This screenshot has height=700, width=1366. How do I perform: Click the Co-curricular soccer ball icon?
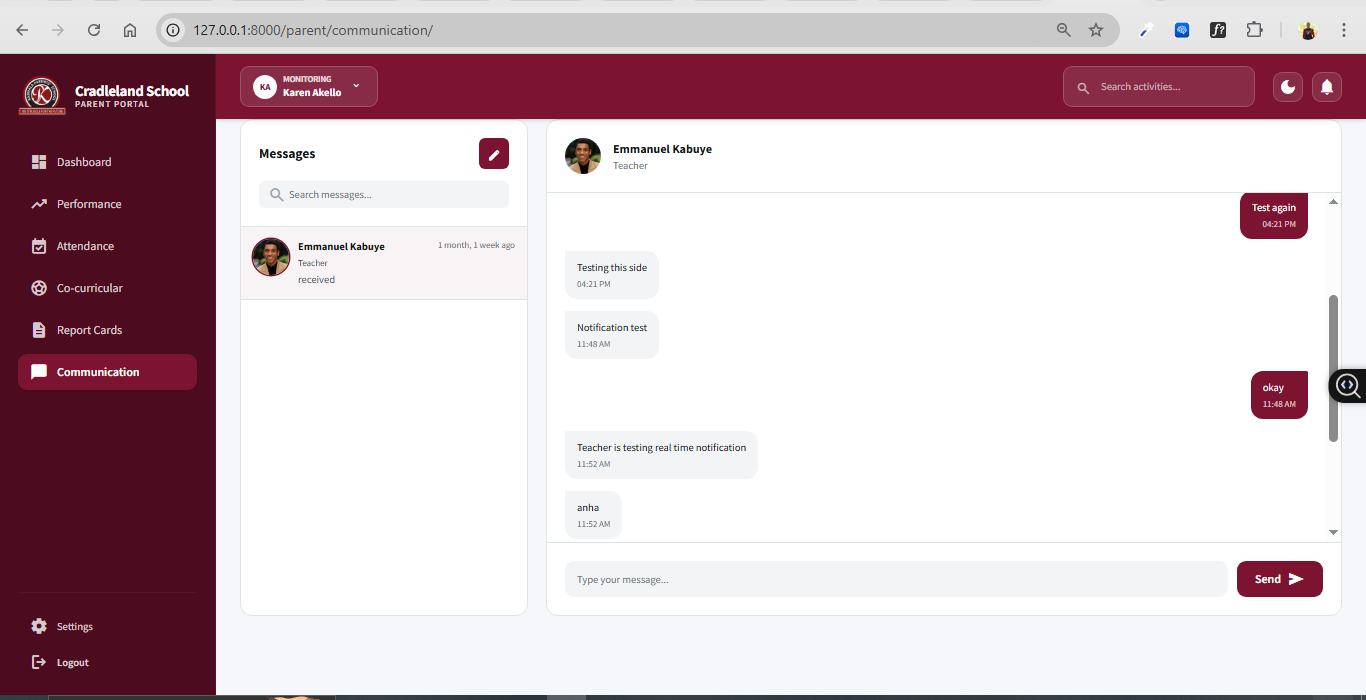pyautogui.click(x=39, y=288)
